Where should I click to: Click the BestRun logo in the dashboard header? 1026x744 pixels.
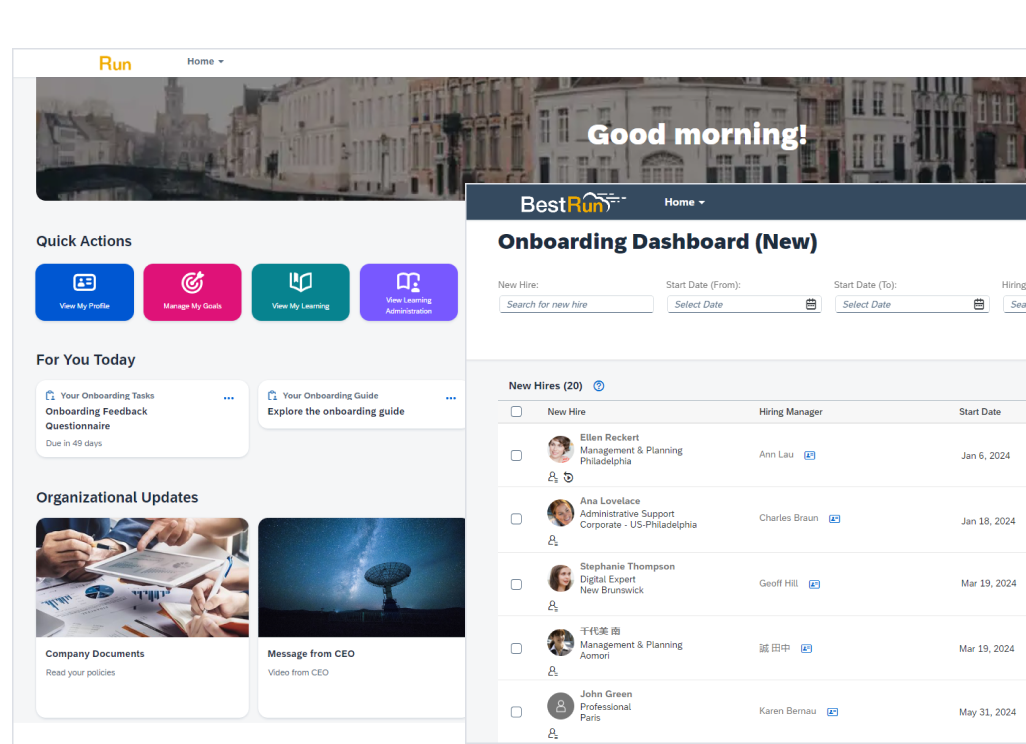(x=573, y=204)
